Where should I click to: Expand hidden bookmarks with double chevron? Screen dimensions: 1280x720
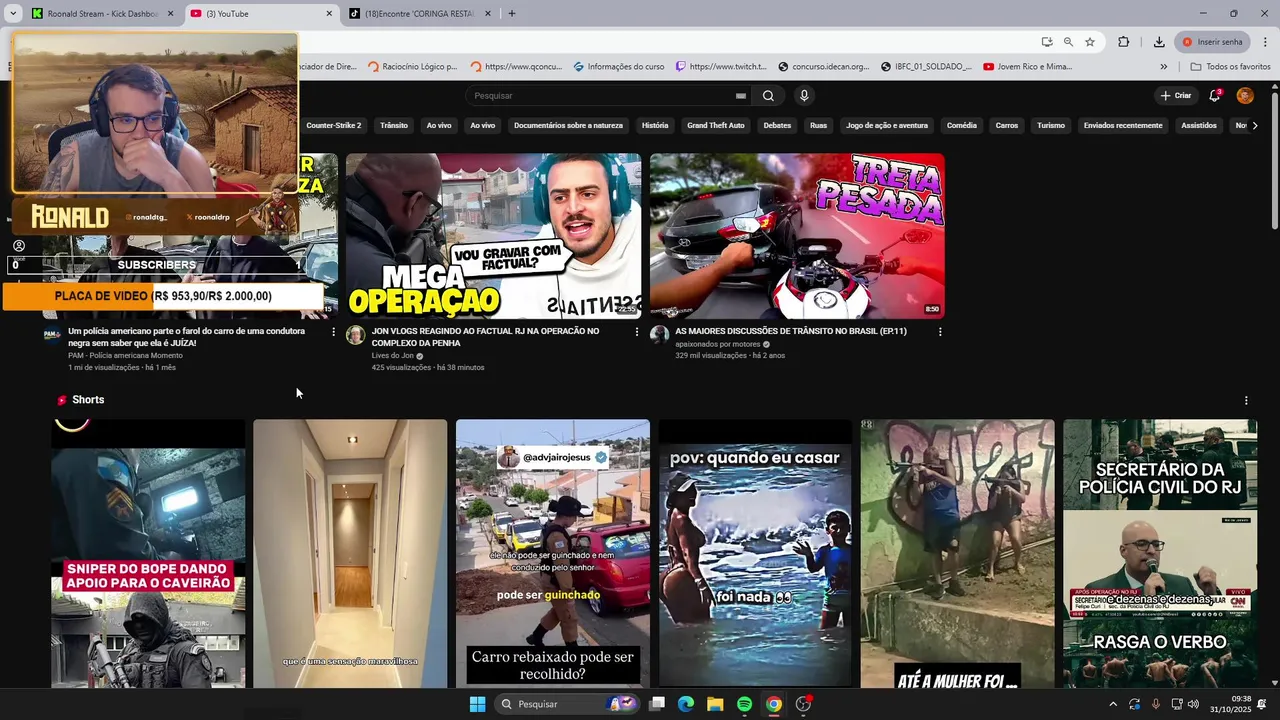click(1164, 67)
